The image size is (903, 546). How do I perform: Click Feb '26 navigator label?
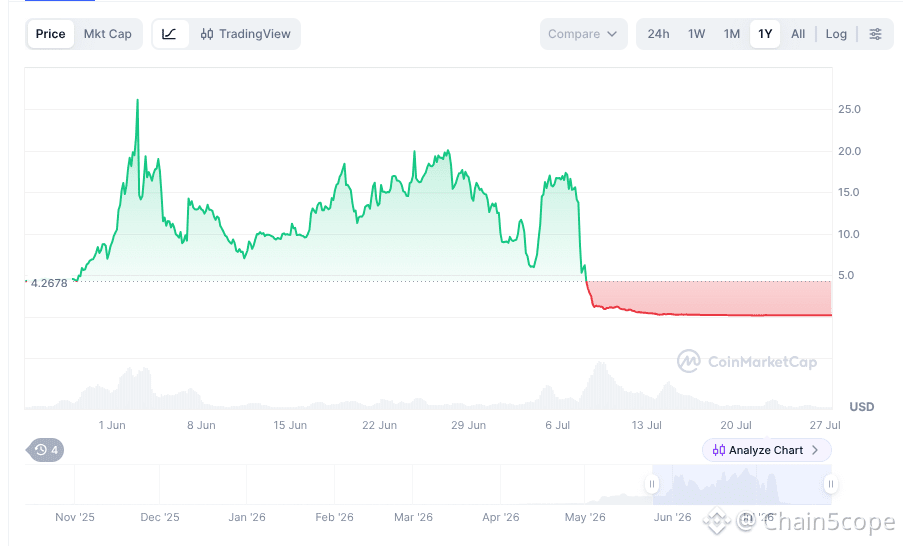tap(334, 517)
